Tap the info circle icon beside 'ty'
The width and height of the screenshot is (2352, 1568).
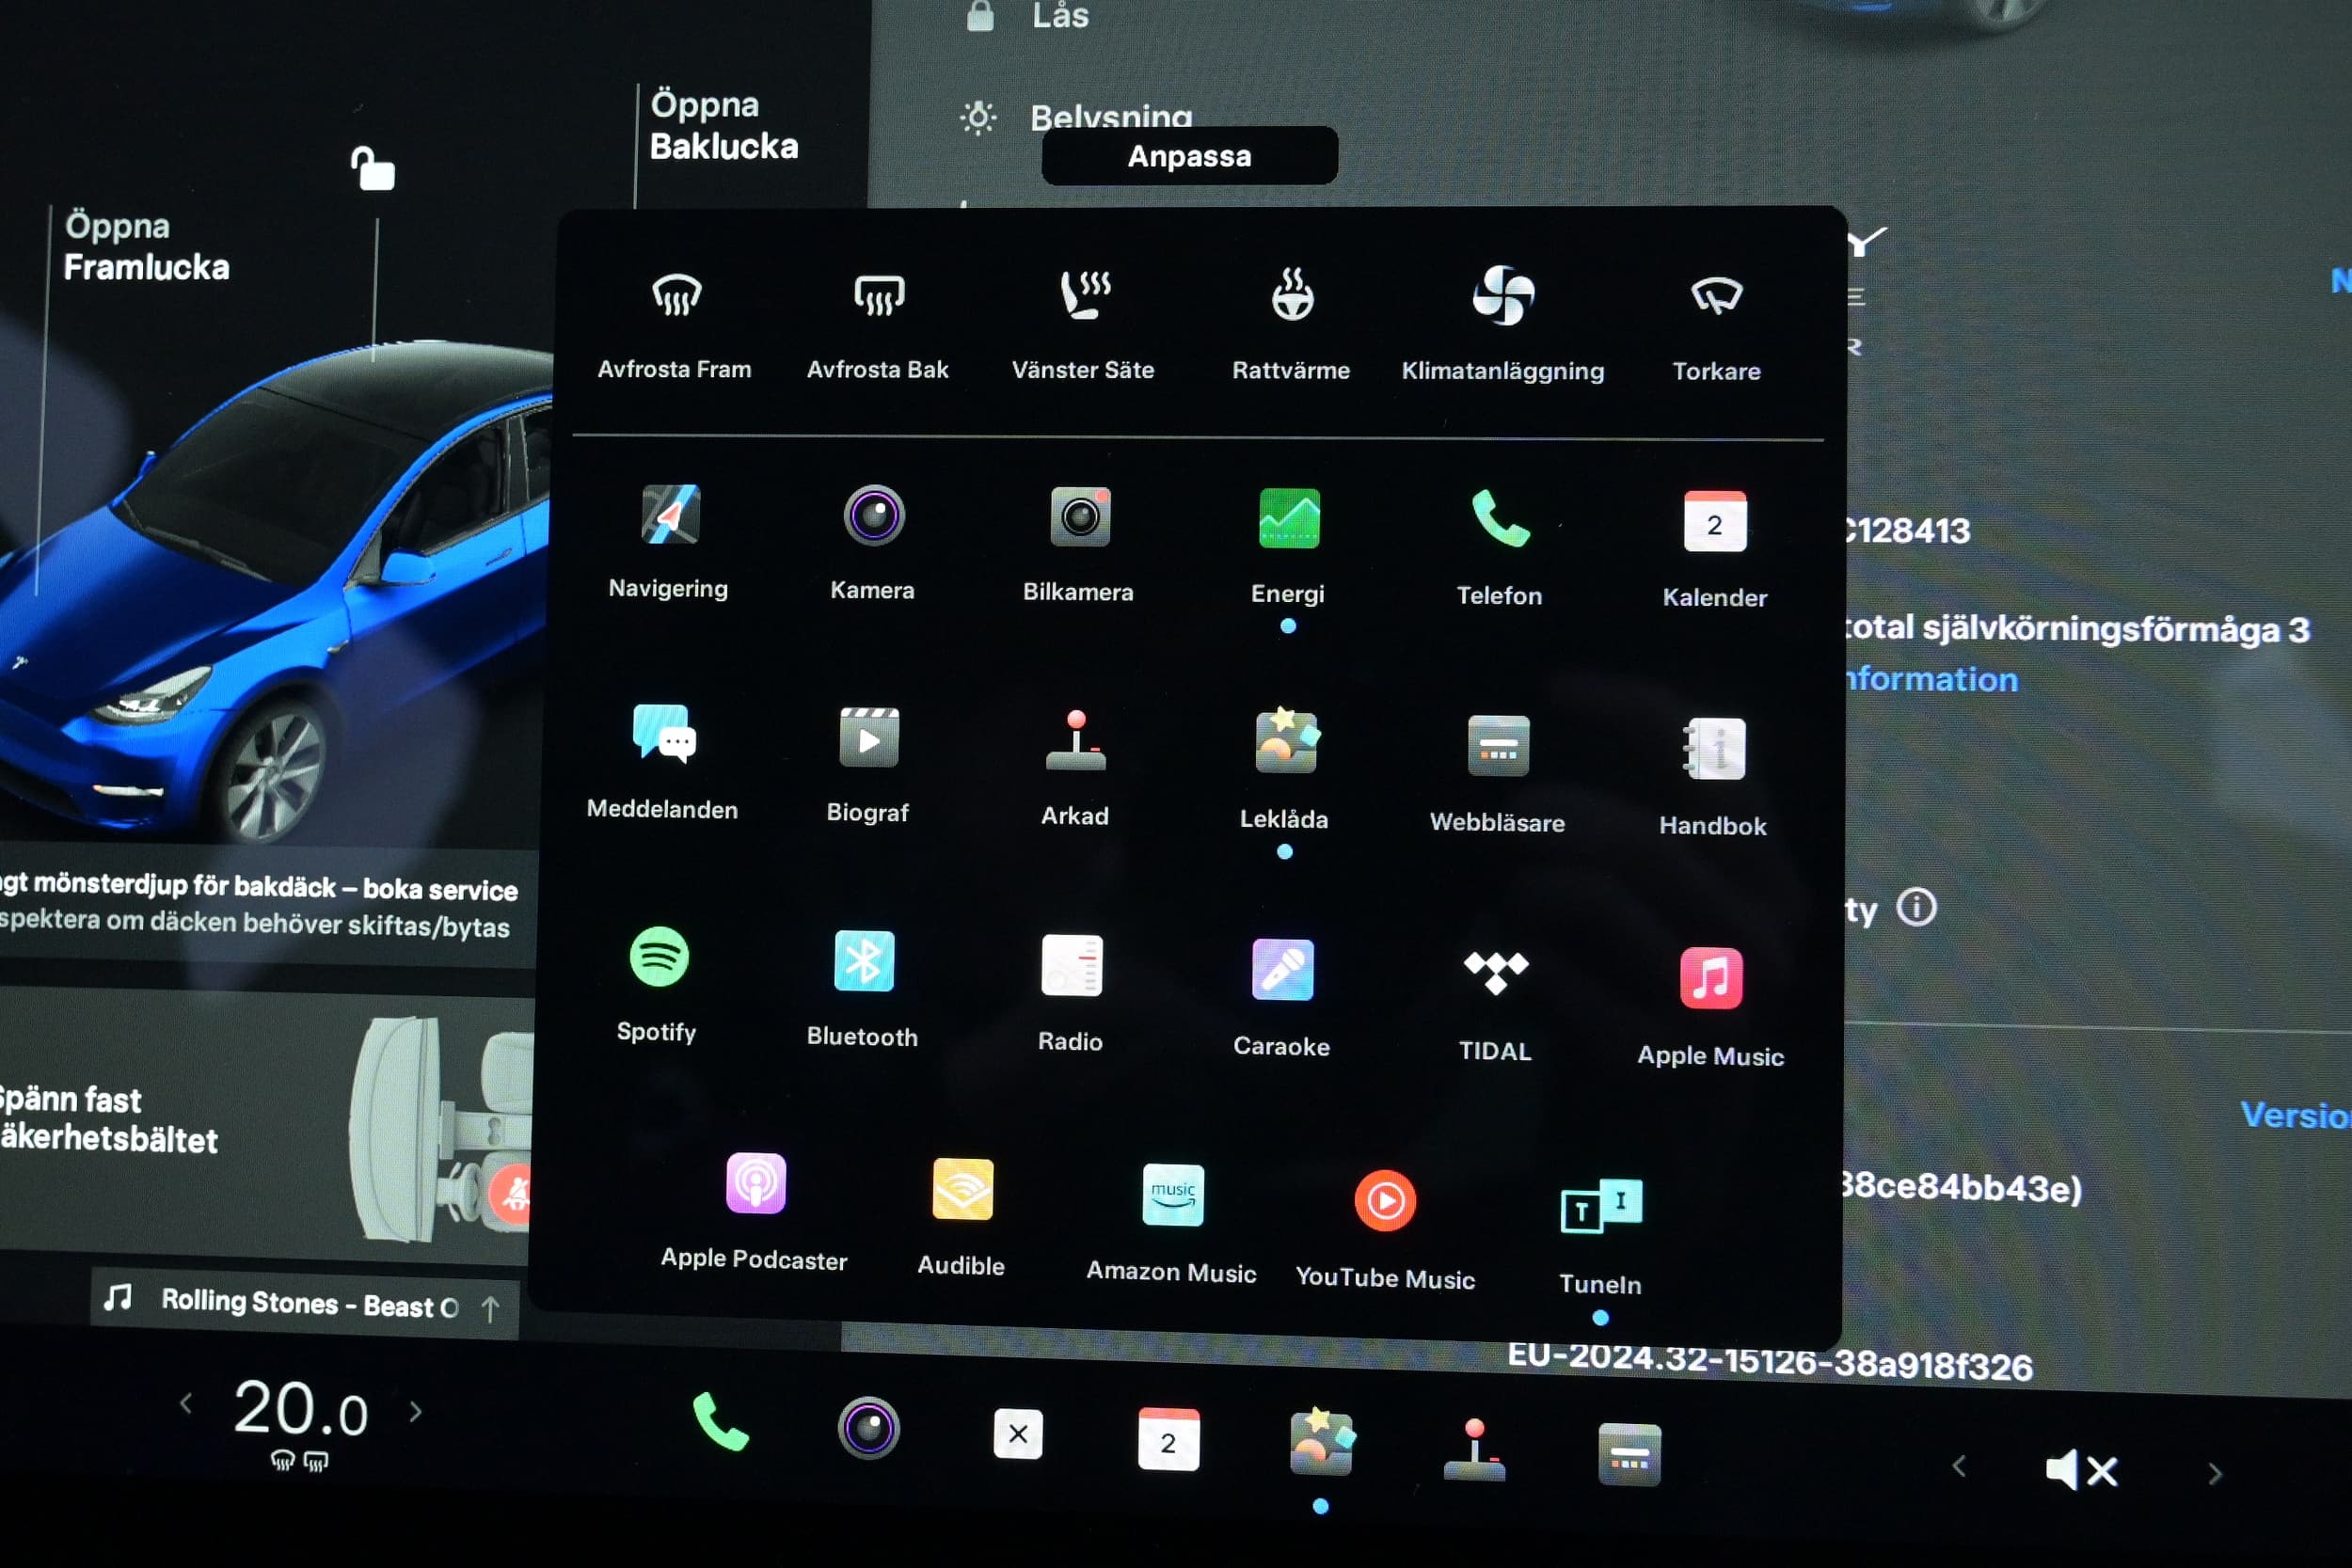(1916, 908)
